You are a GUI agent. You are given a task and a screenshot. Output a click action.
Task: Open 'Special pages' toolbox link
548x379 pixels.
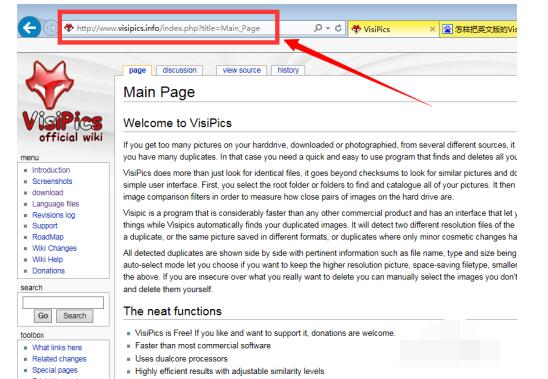tap(55, 370)
